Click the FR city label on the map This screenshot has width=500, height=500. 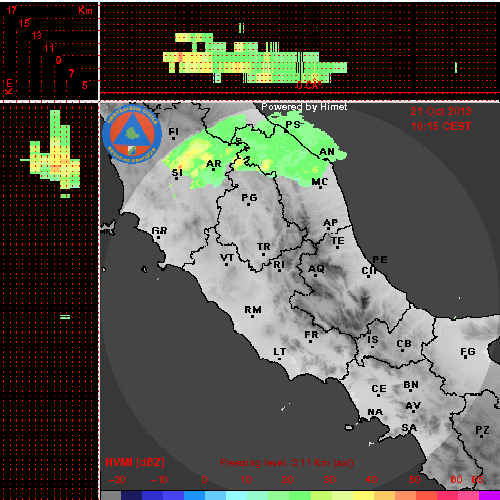tap(311, 335)
